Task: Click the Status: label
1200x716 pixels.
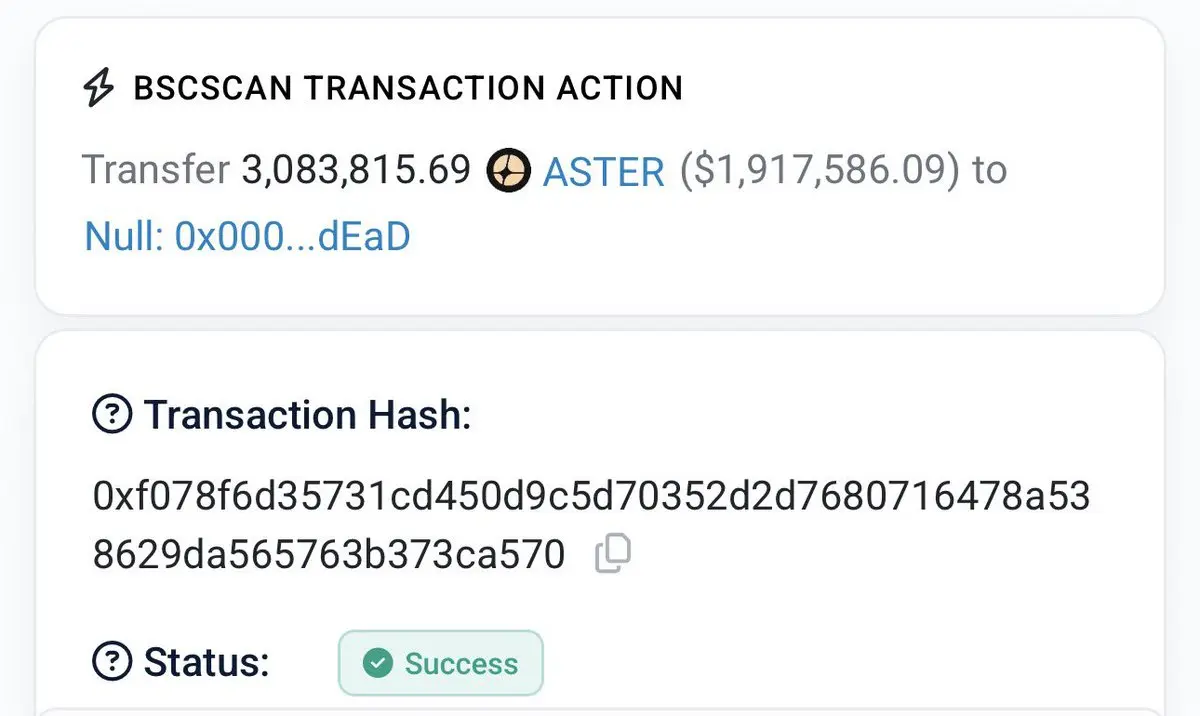Action: coord(207,662)
